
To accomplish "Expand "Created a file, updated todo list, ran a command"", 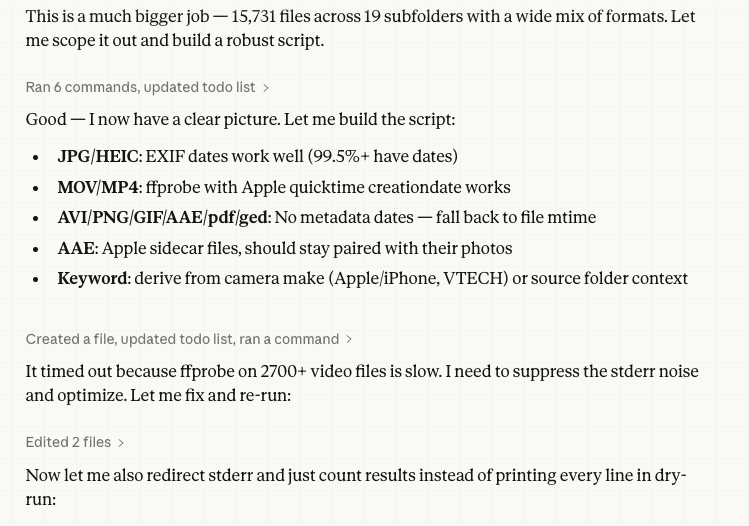I will tap(182, 340).
